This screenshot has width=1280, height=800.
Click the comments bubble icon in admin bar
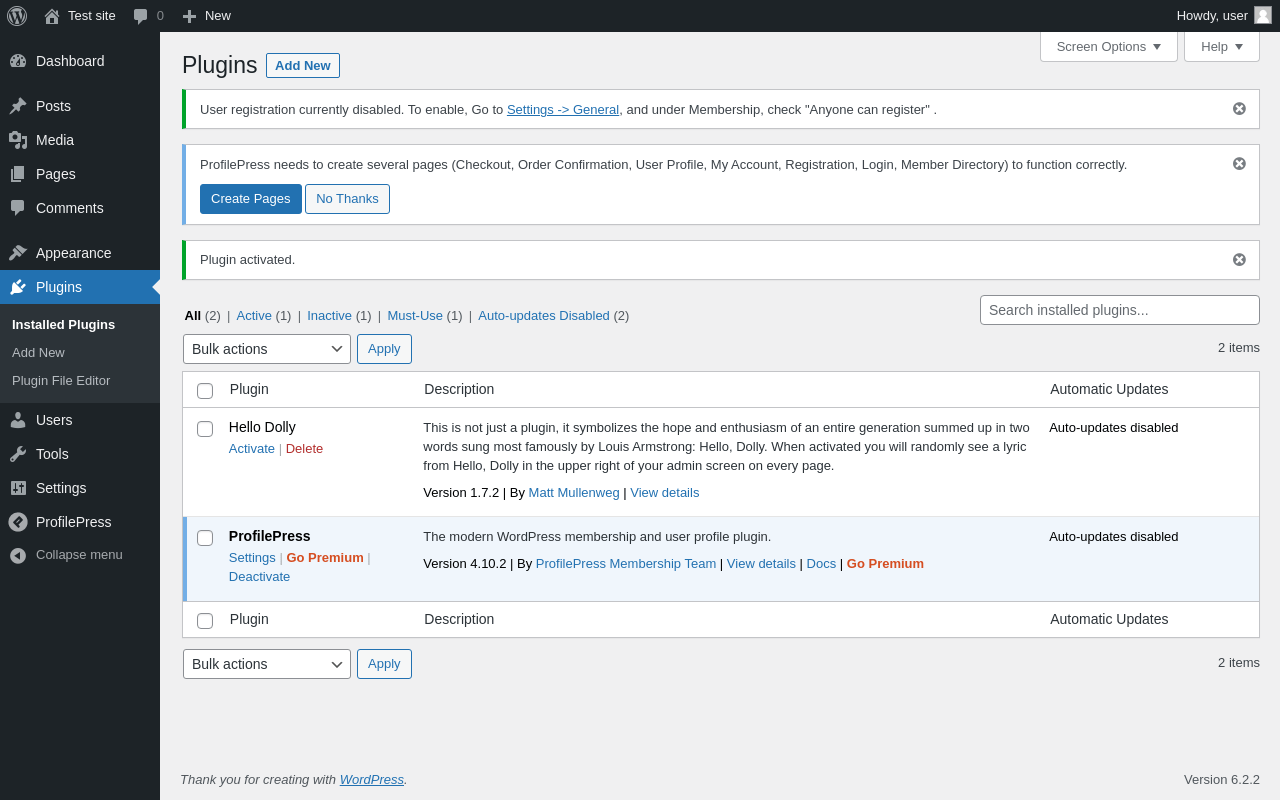(x=141, y=16)
